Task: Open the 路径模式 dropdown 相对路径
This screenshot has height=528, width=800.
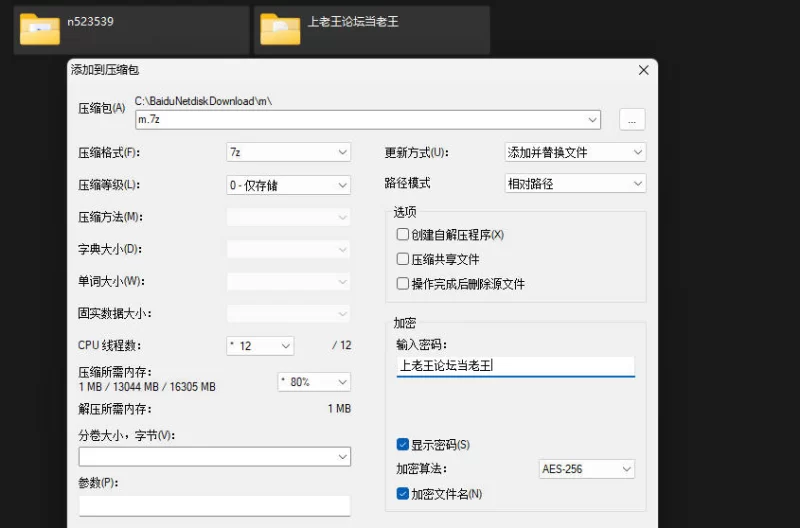Action: [x=575, y=184]
